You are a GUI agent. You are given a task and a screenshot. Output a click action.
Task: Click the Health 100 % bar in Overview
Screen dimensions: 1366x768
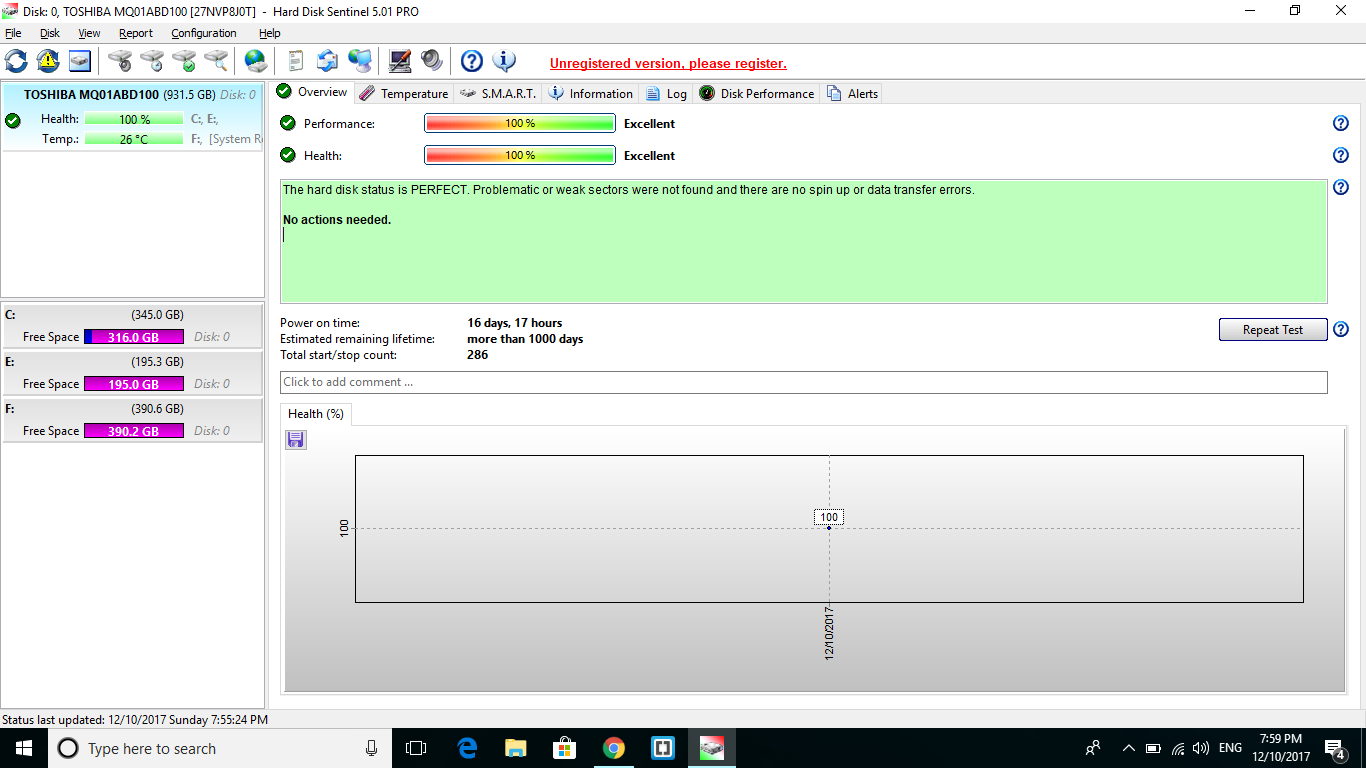tap(520, 156)
